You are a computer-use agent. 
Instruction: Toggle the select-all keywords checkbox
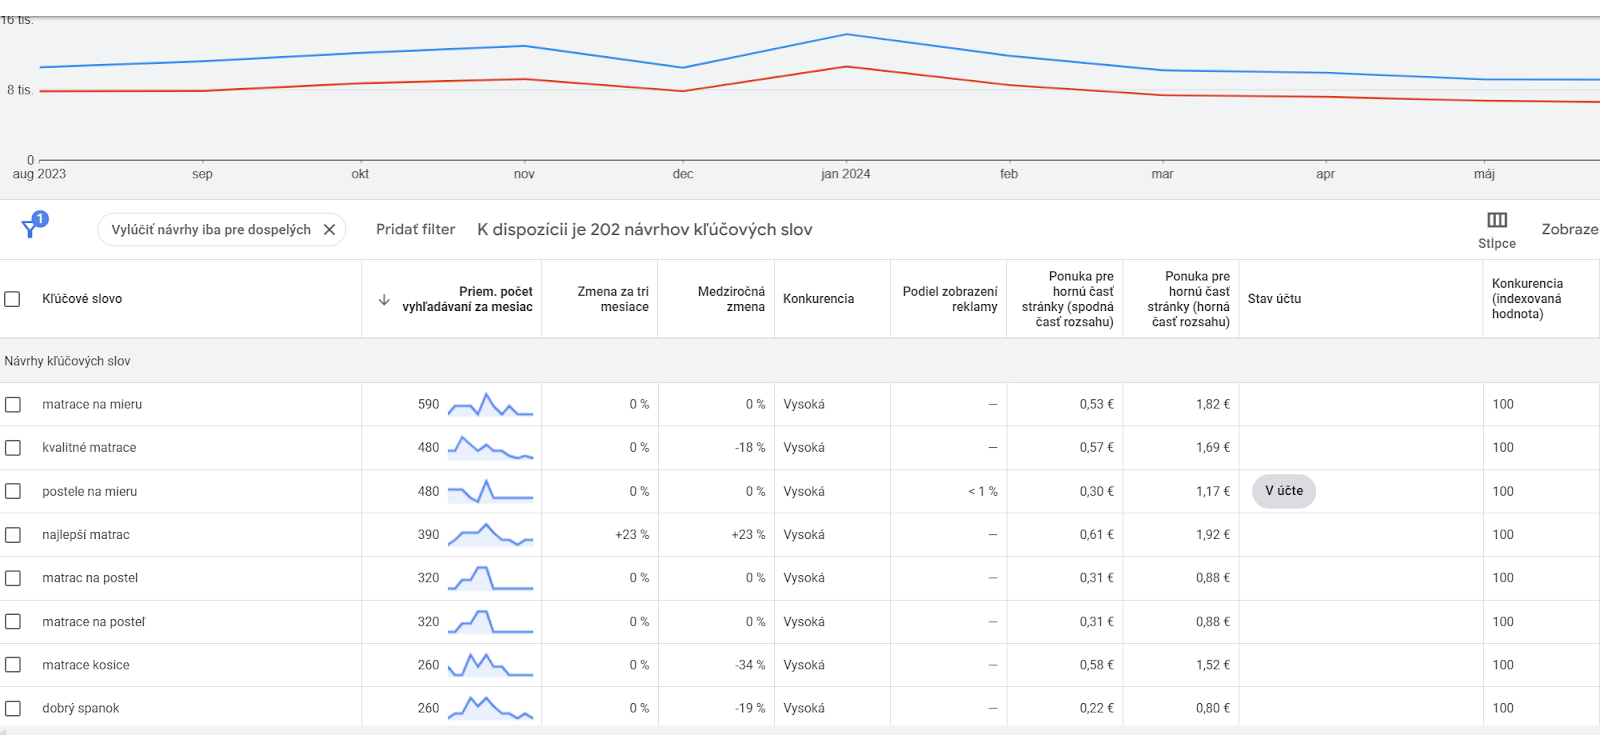13,299
